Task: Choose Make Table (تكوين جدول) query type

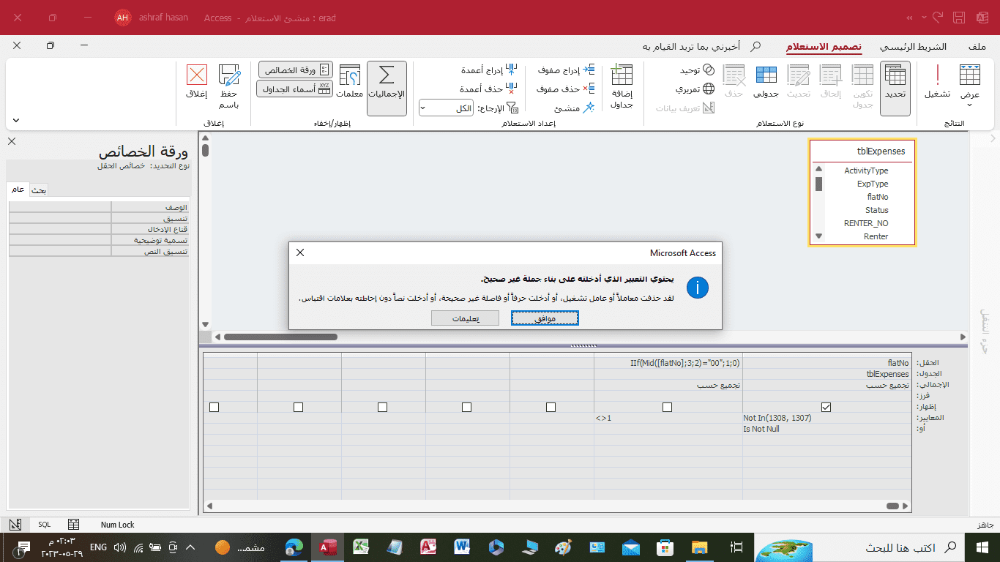Action: click(862, 85)
